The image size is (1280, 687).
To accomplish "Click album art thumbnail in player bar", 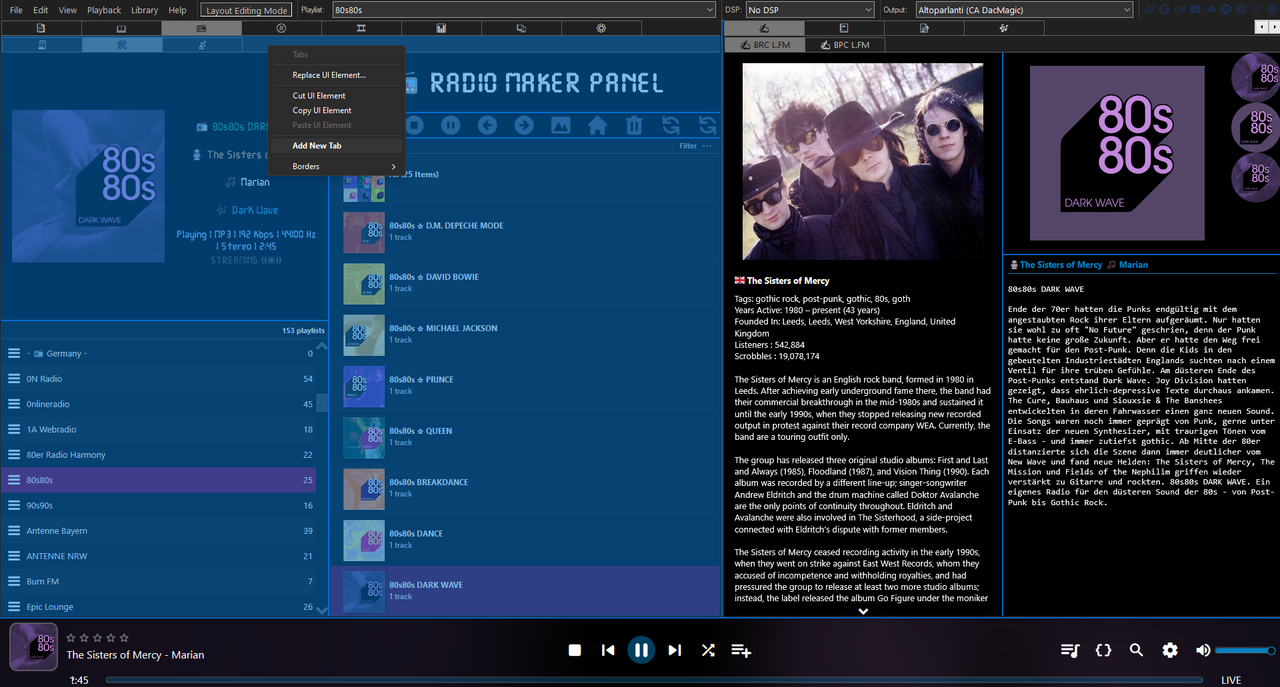I will click(x=34, y=647).
